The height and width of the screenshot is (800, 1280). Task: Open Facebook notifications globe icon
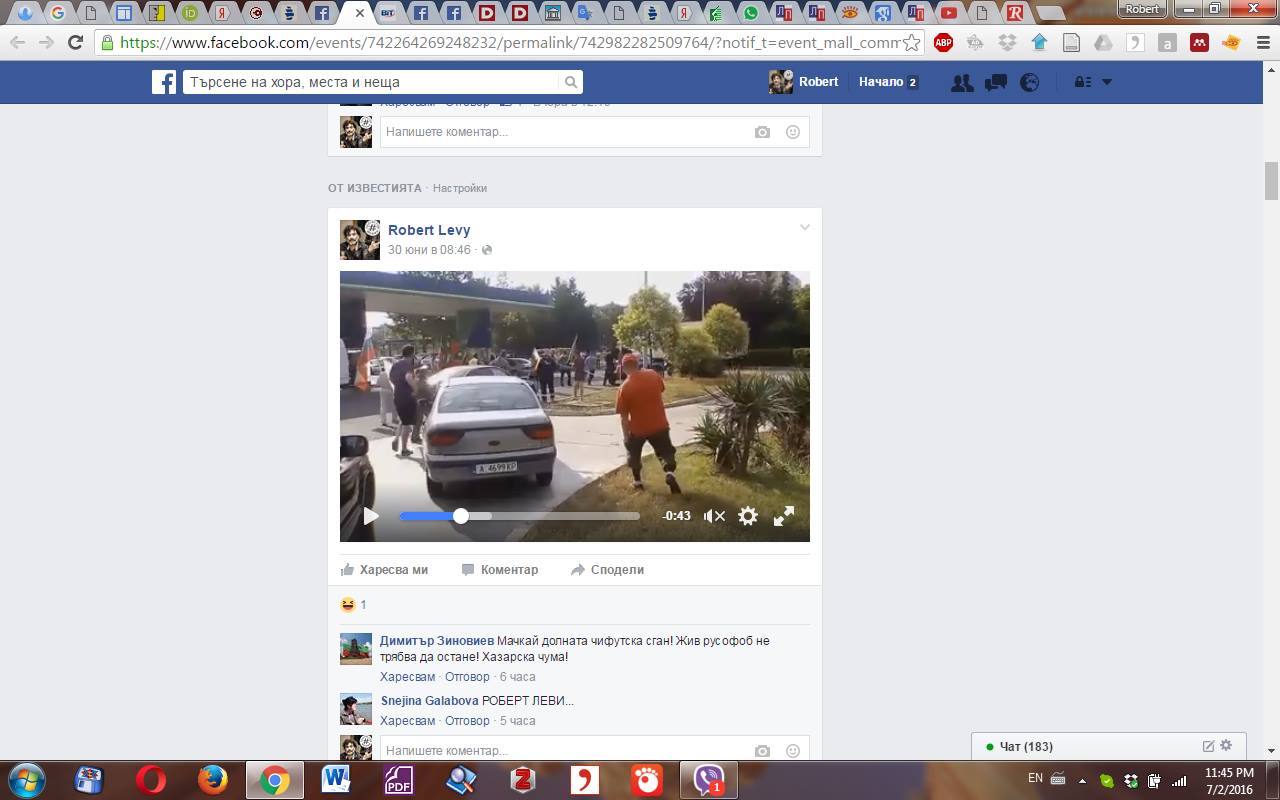(x=1029, y=83)
